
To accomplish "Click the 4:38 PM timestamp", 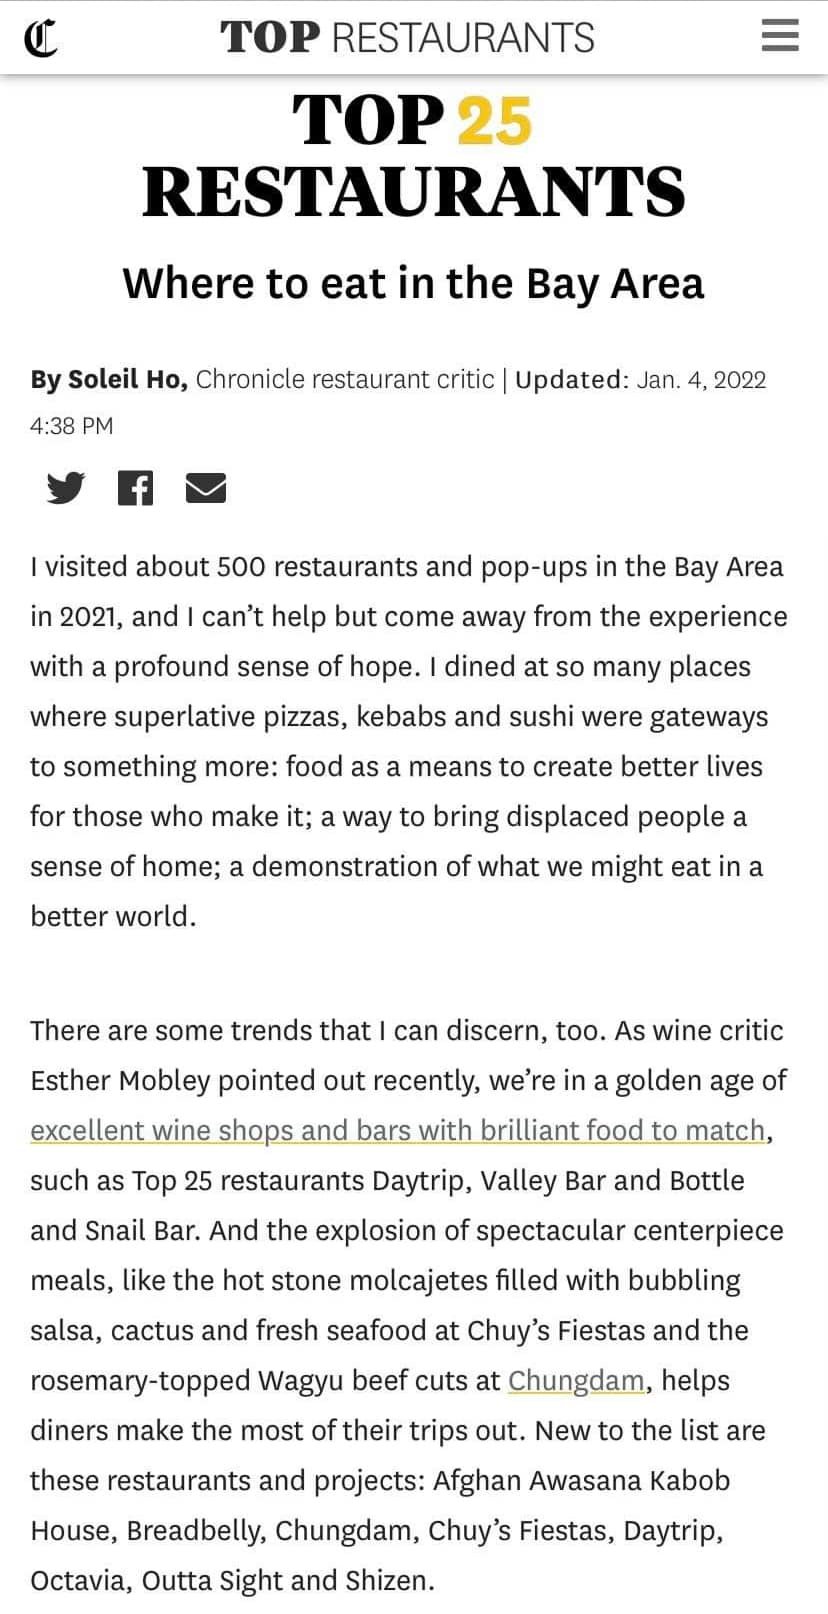I will click(x=72, y=426).
